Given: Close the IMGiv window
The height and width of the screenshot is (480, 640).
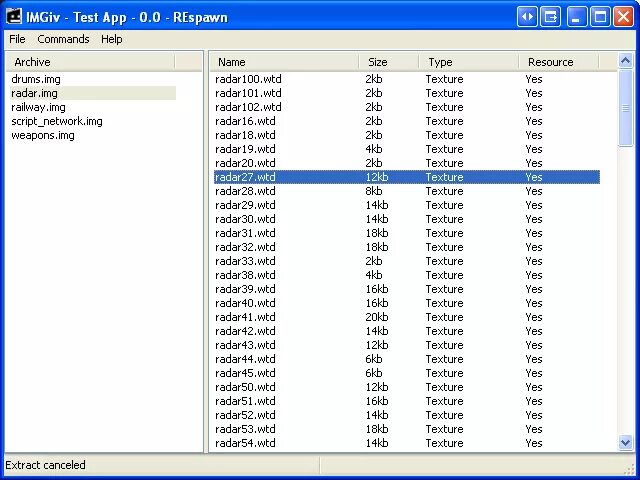Looking at the screenshot, I should 624,17.
